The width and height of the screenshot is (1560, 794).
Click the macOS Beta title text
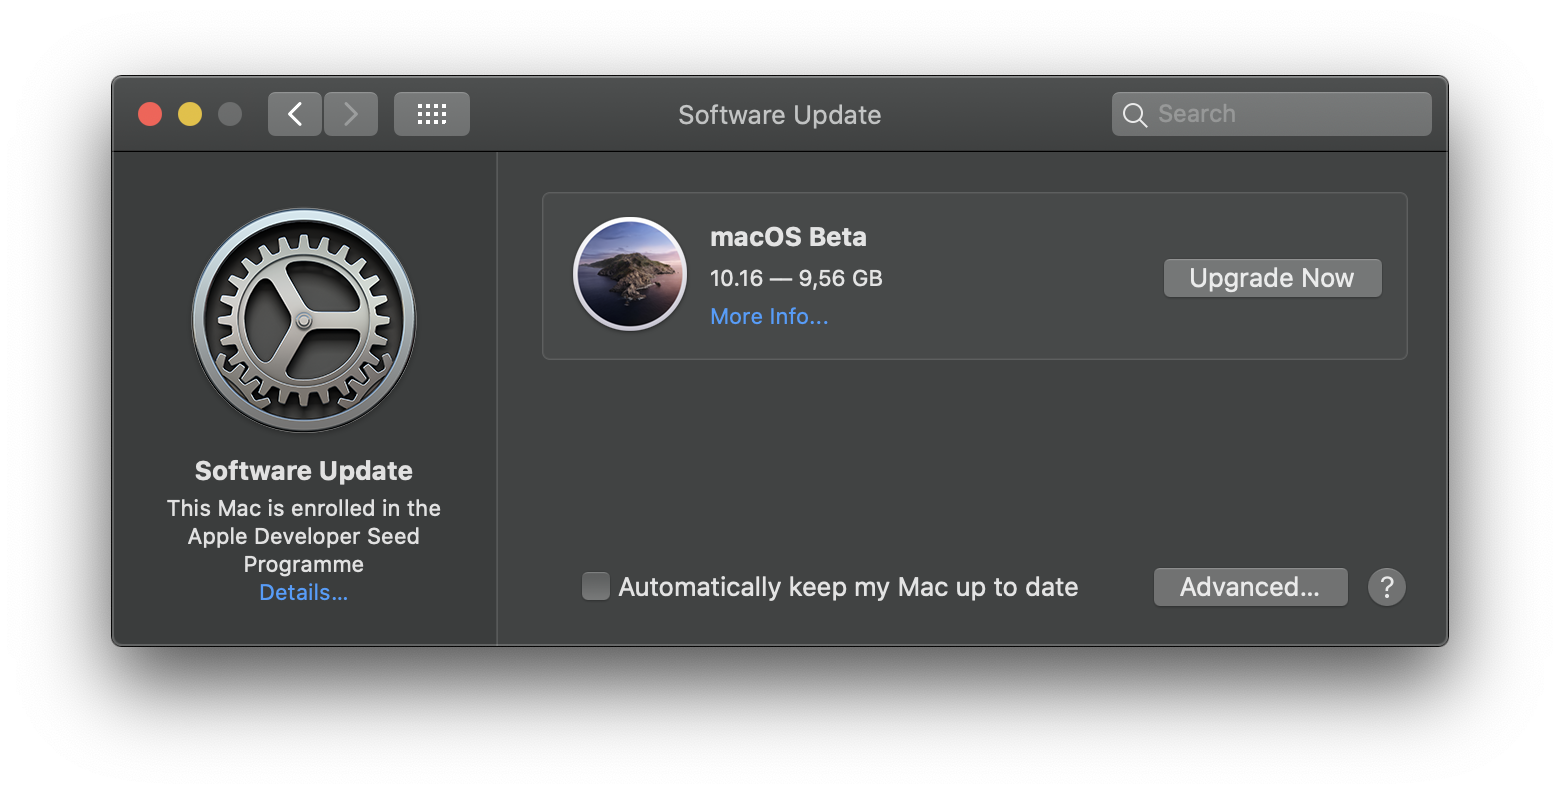pyautogui.click(x=788, y=237)
